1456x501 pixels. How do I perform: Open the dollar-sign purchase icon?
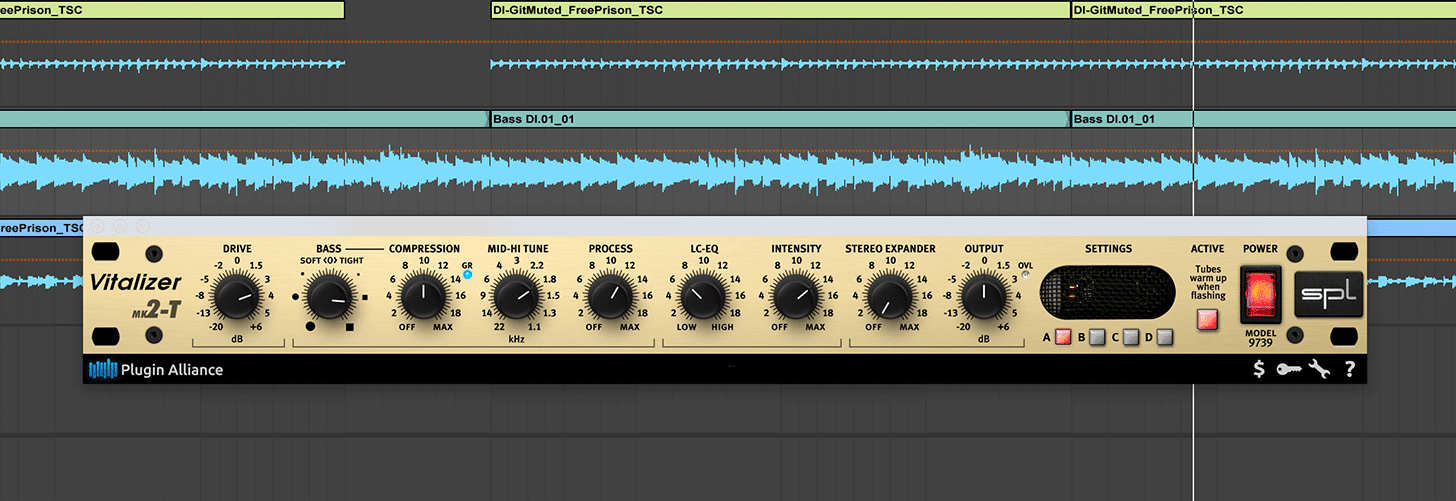point(1259,370)
